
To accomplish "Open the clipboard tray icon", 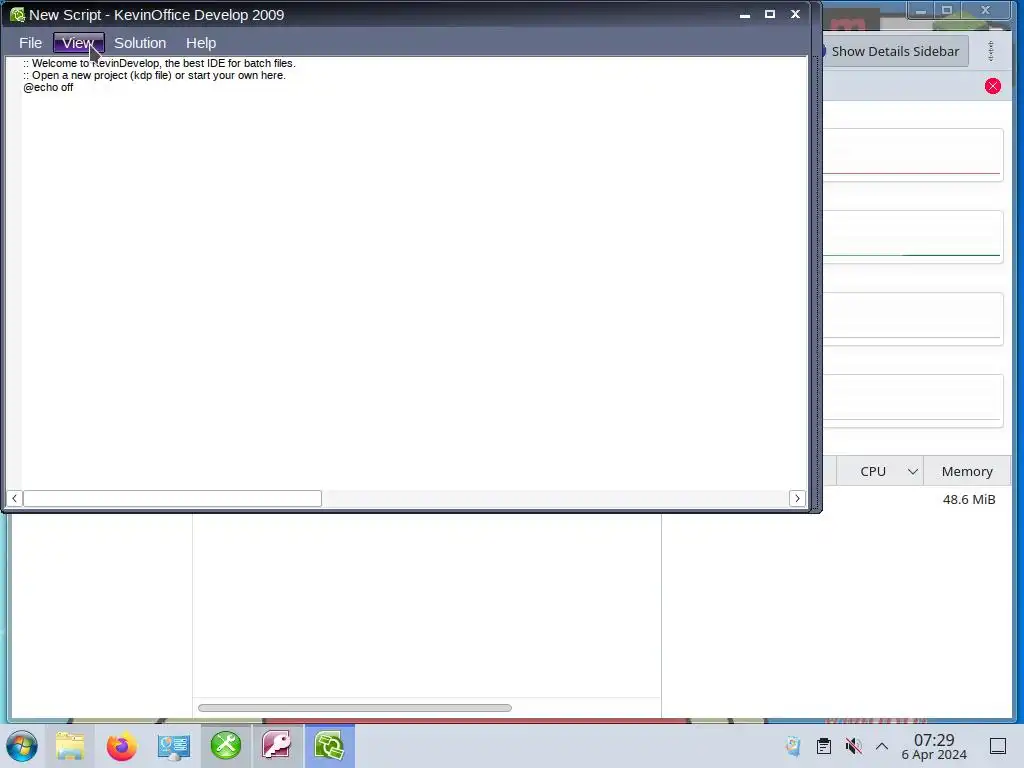I will [x=824, y=746].
